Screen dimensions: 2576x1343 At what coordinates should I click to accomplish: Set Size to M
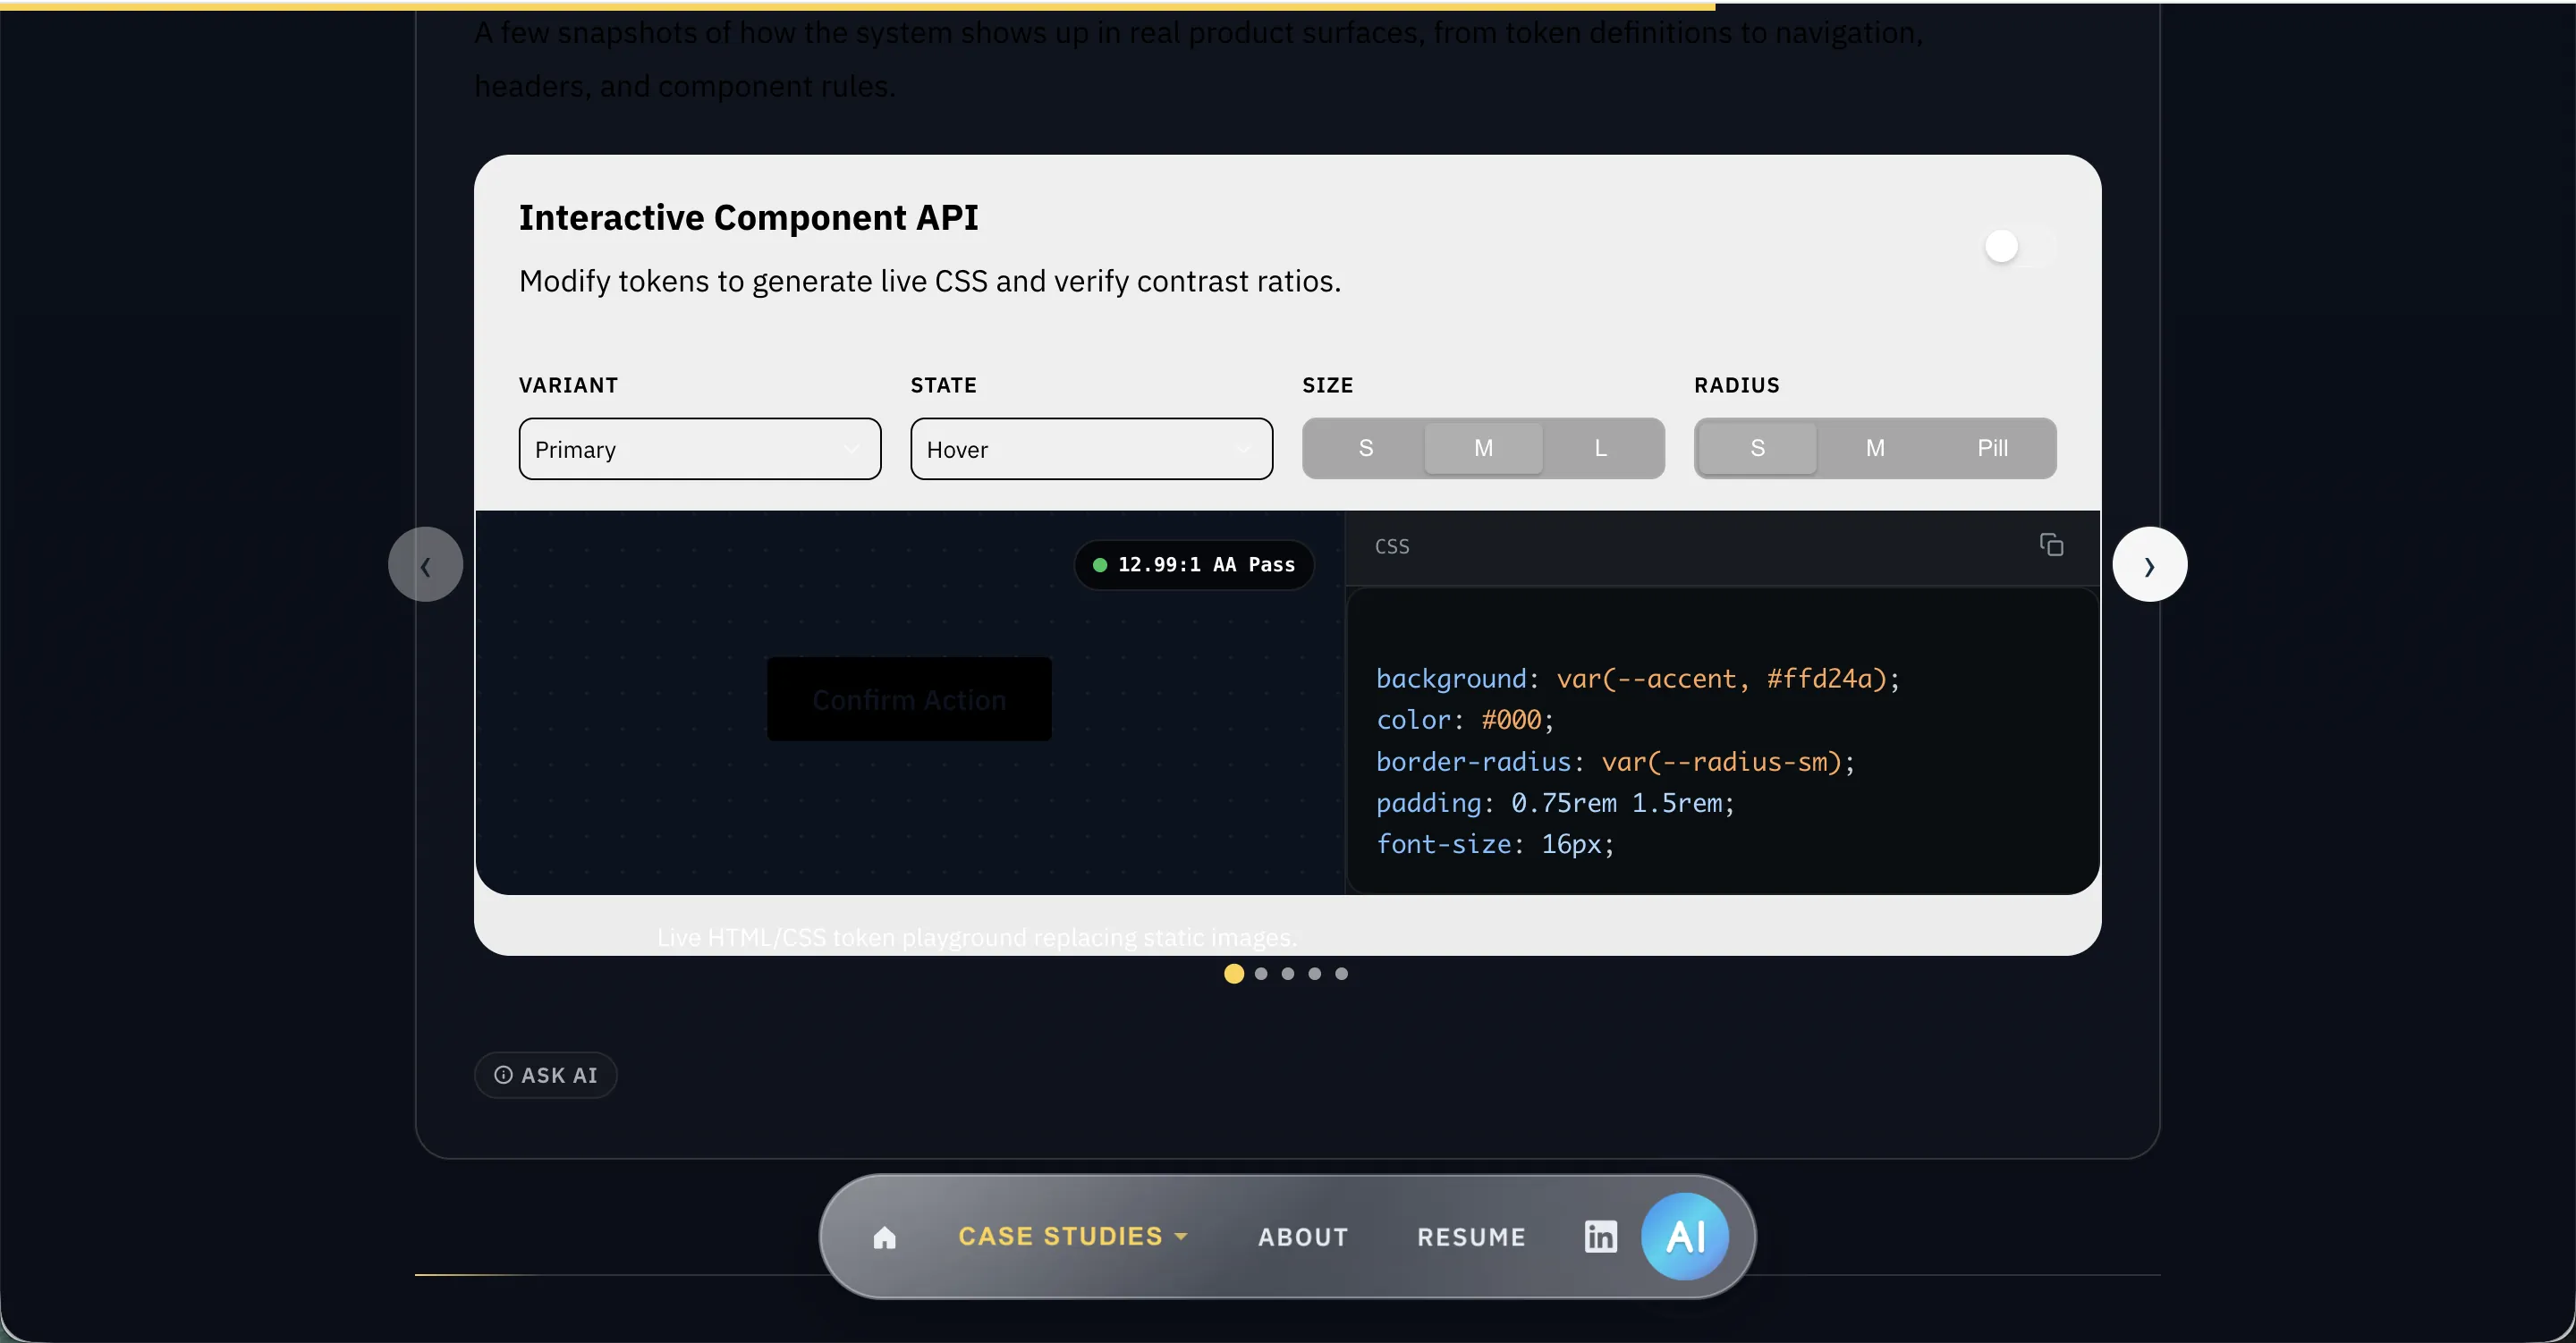coord(1483,448)
